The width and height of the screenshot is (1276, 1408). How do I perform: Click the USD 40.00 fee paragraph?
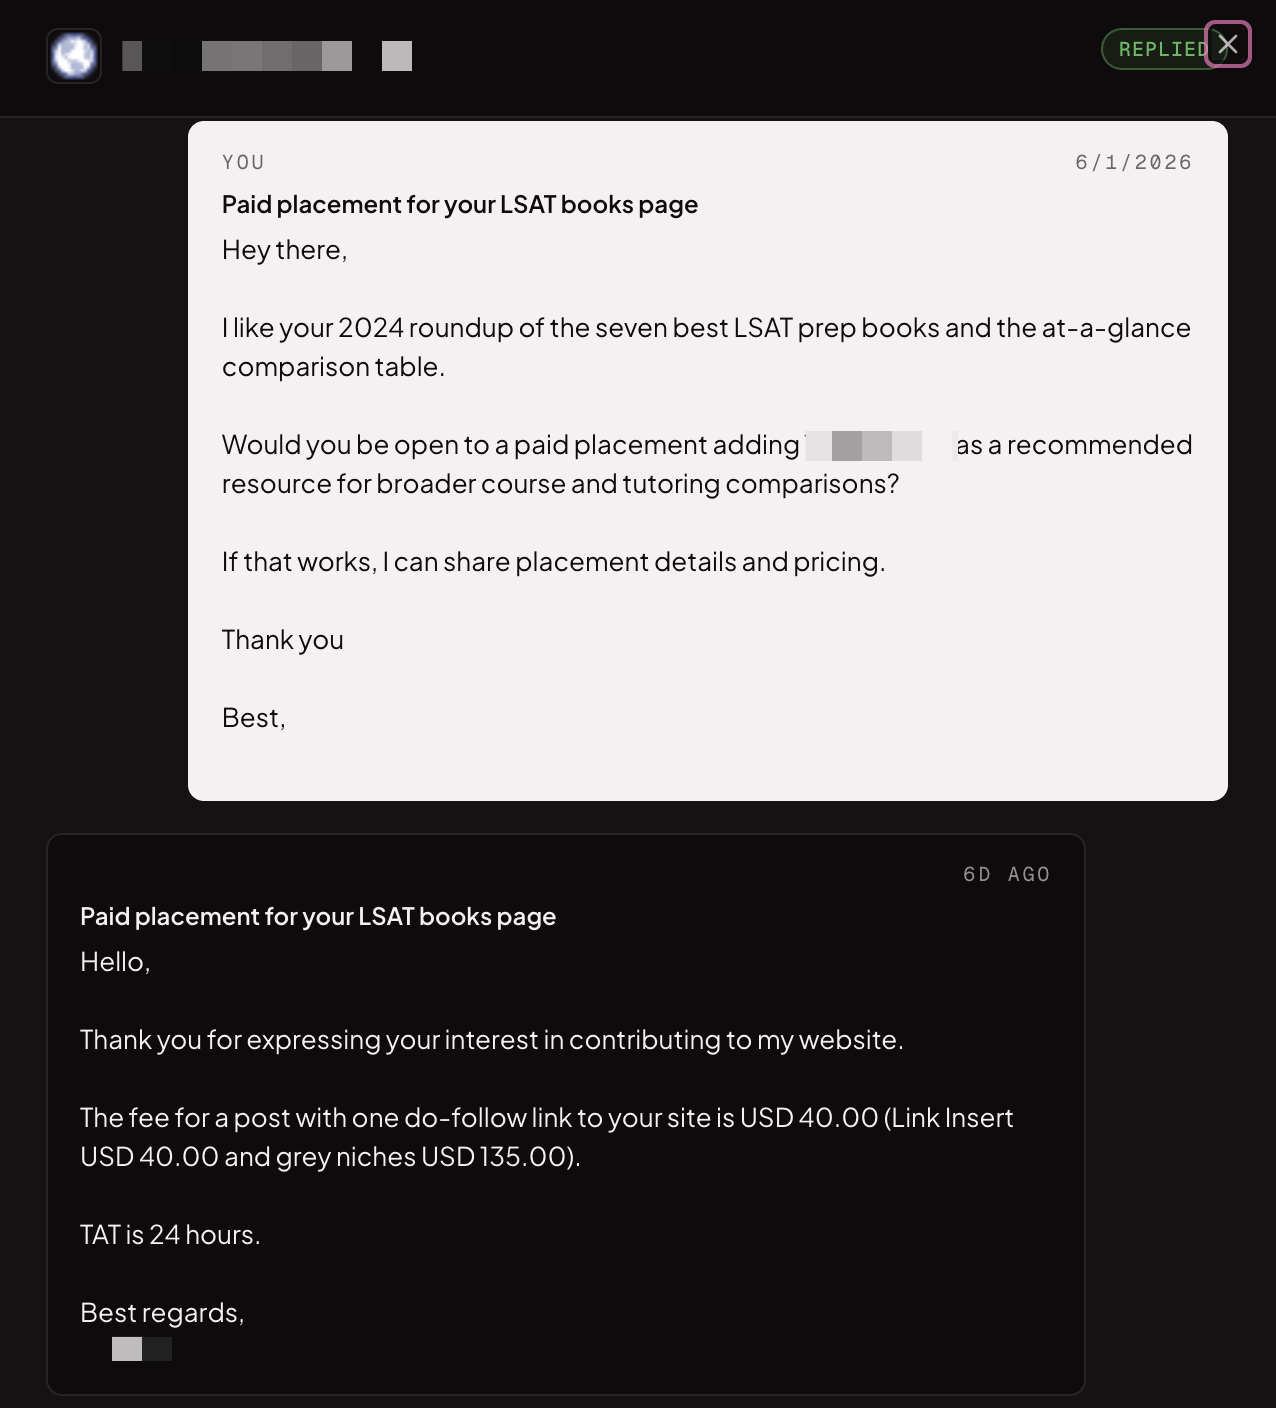point(547,1137)
